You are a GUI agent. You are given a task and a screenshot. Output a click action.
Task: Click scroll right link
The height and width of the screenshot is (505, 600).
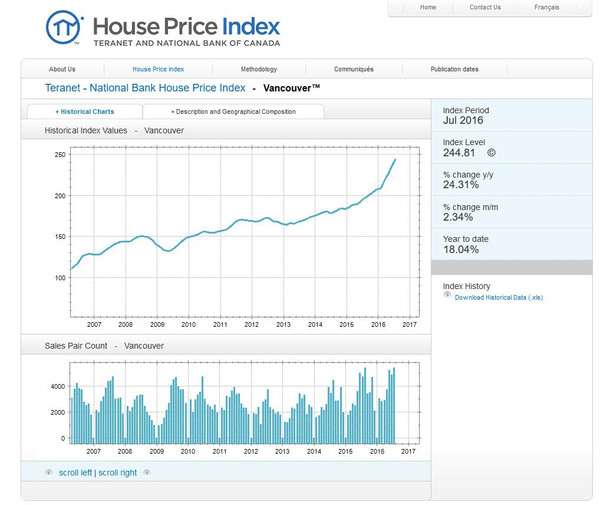[117, 473]
